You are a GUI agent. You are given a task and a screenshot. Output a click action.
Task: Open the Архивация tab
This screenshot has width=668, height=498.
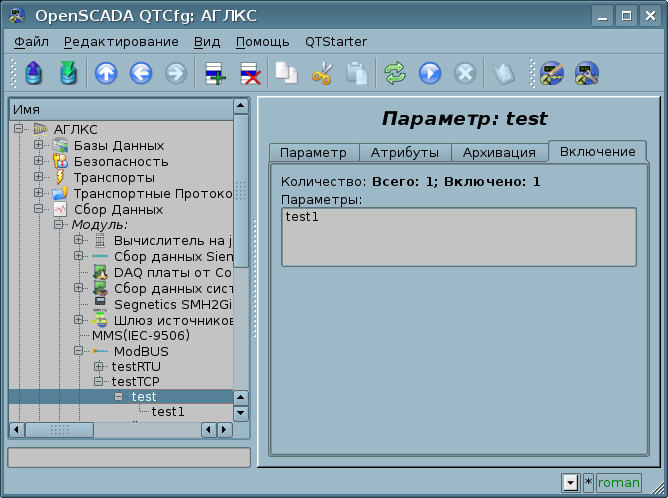499,152
